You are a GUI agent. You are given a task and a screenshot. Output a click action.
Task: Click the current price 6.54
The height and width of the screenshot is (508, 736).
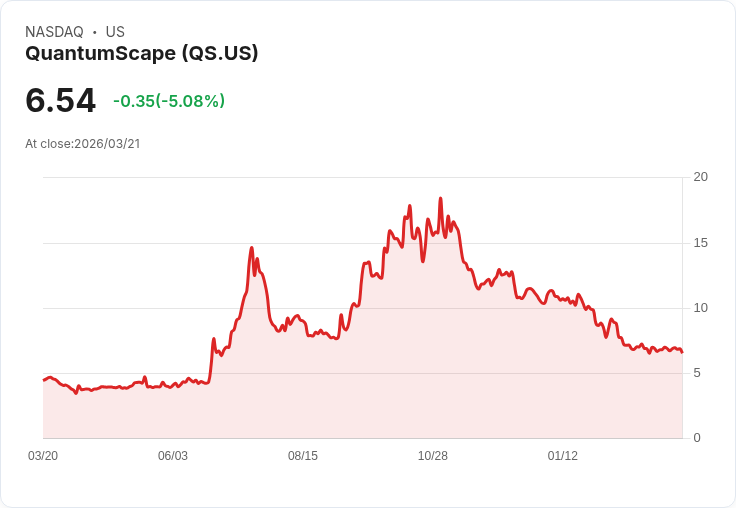(x=61, y=100)
